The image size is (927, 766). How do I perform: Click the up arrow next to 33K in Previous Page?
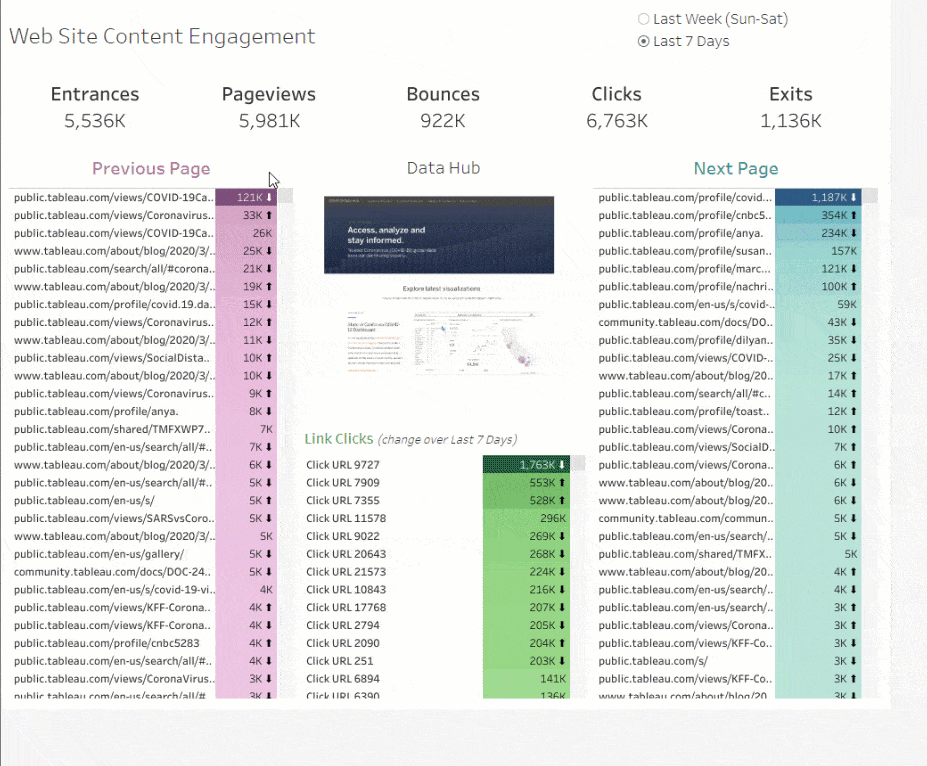[269, 215]
